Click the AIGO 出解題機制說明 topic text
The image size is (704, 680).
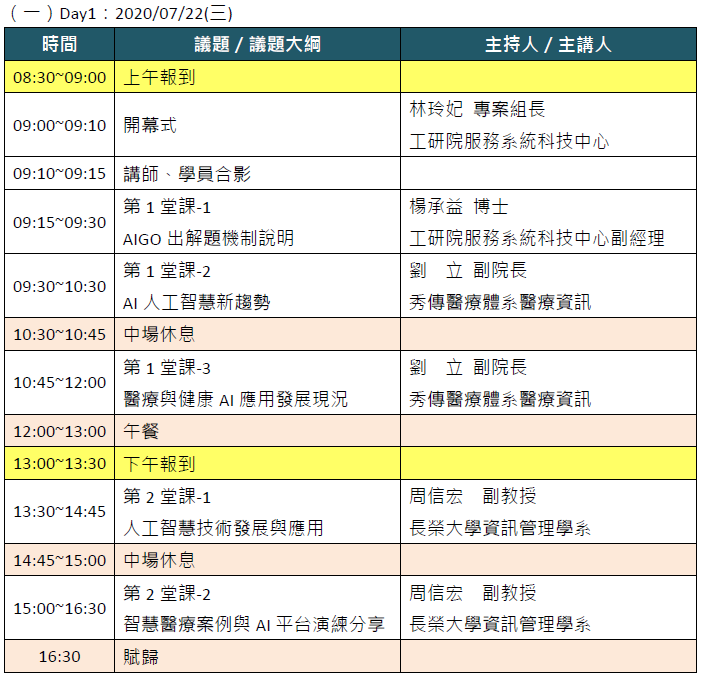coord(209,239)
